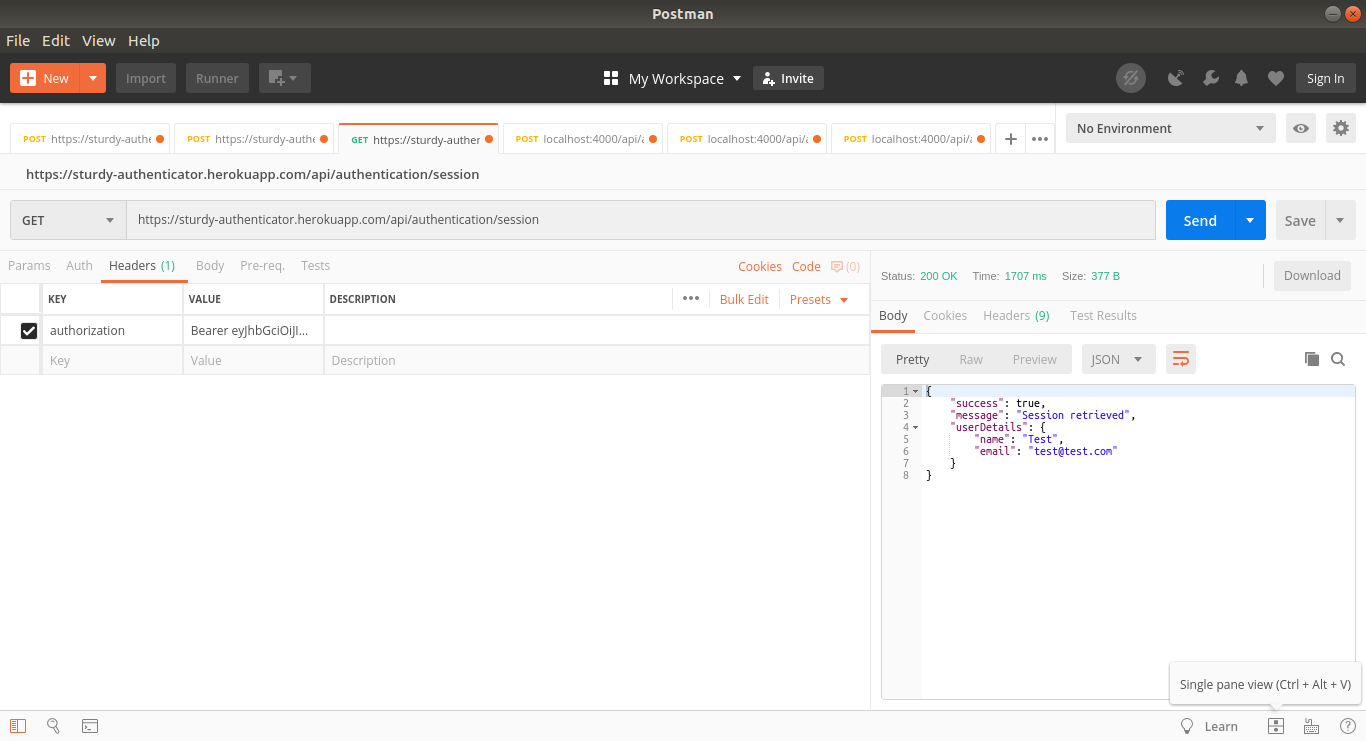Select Preview response view
Image resolution: width=1366 pixels, height=741 pixels.
1034,359
